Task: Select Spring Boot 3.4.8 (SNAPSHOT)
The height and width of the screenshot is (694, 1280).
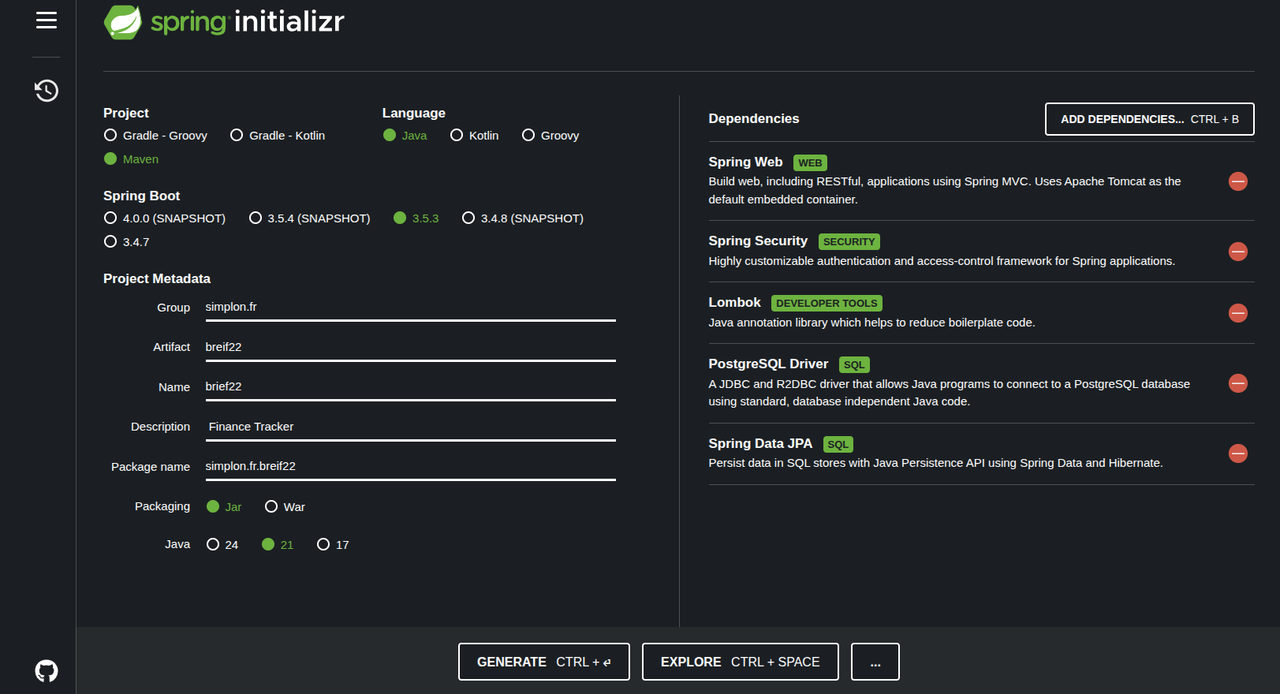Action: coord(523,218)
